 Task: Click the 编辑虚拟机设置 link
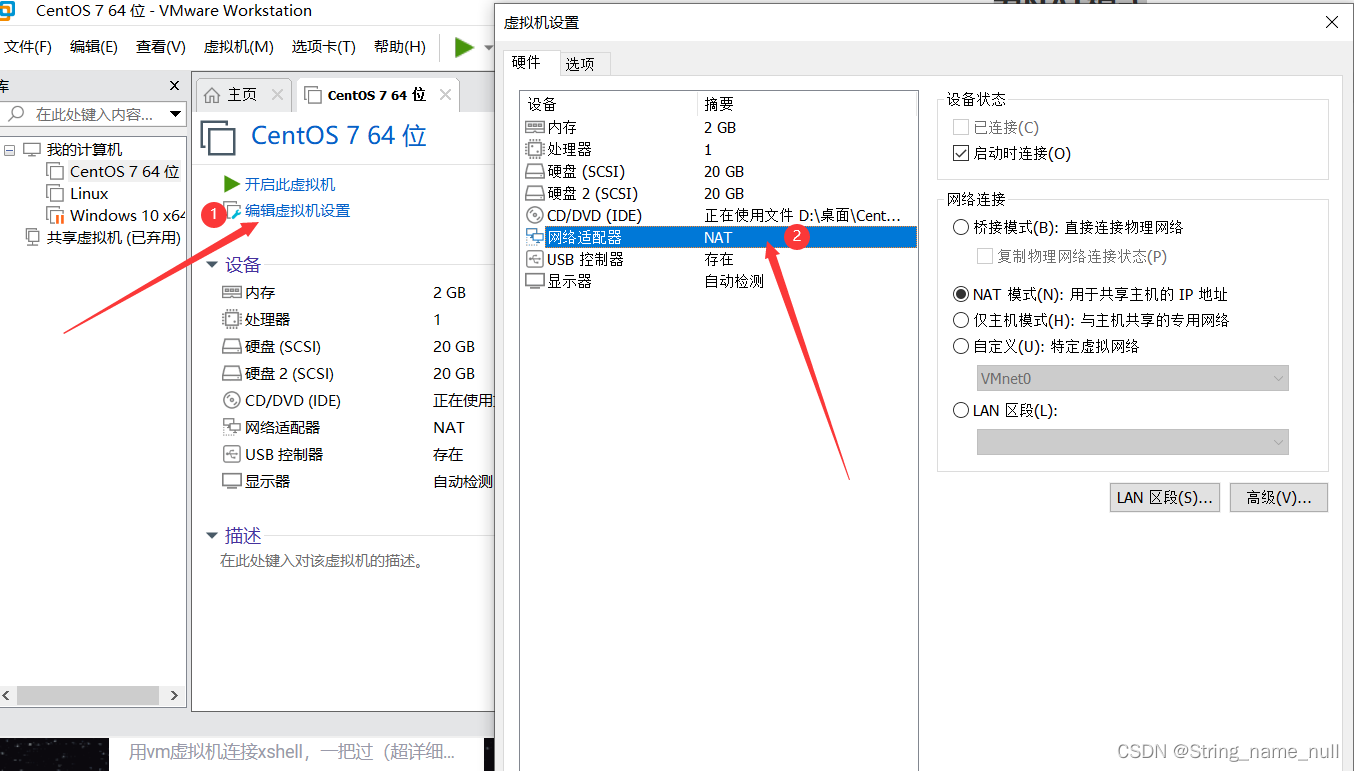tap(298, 211)
